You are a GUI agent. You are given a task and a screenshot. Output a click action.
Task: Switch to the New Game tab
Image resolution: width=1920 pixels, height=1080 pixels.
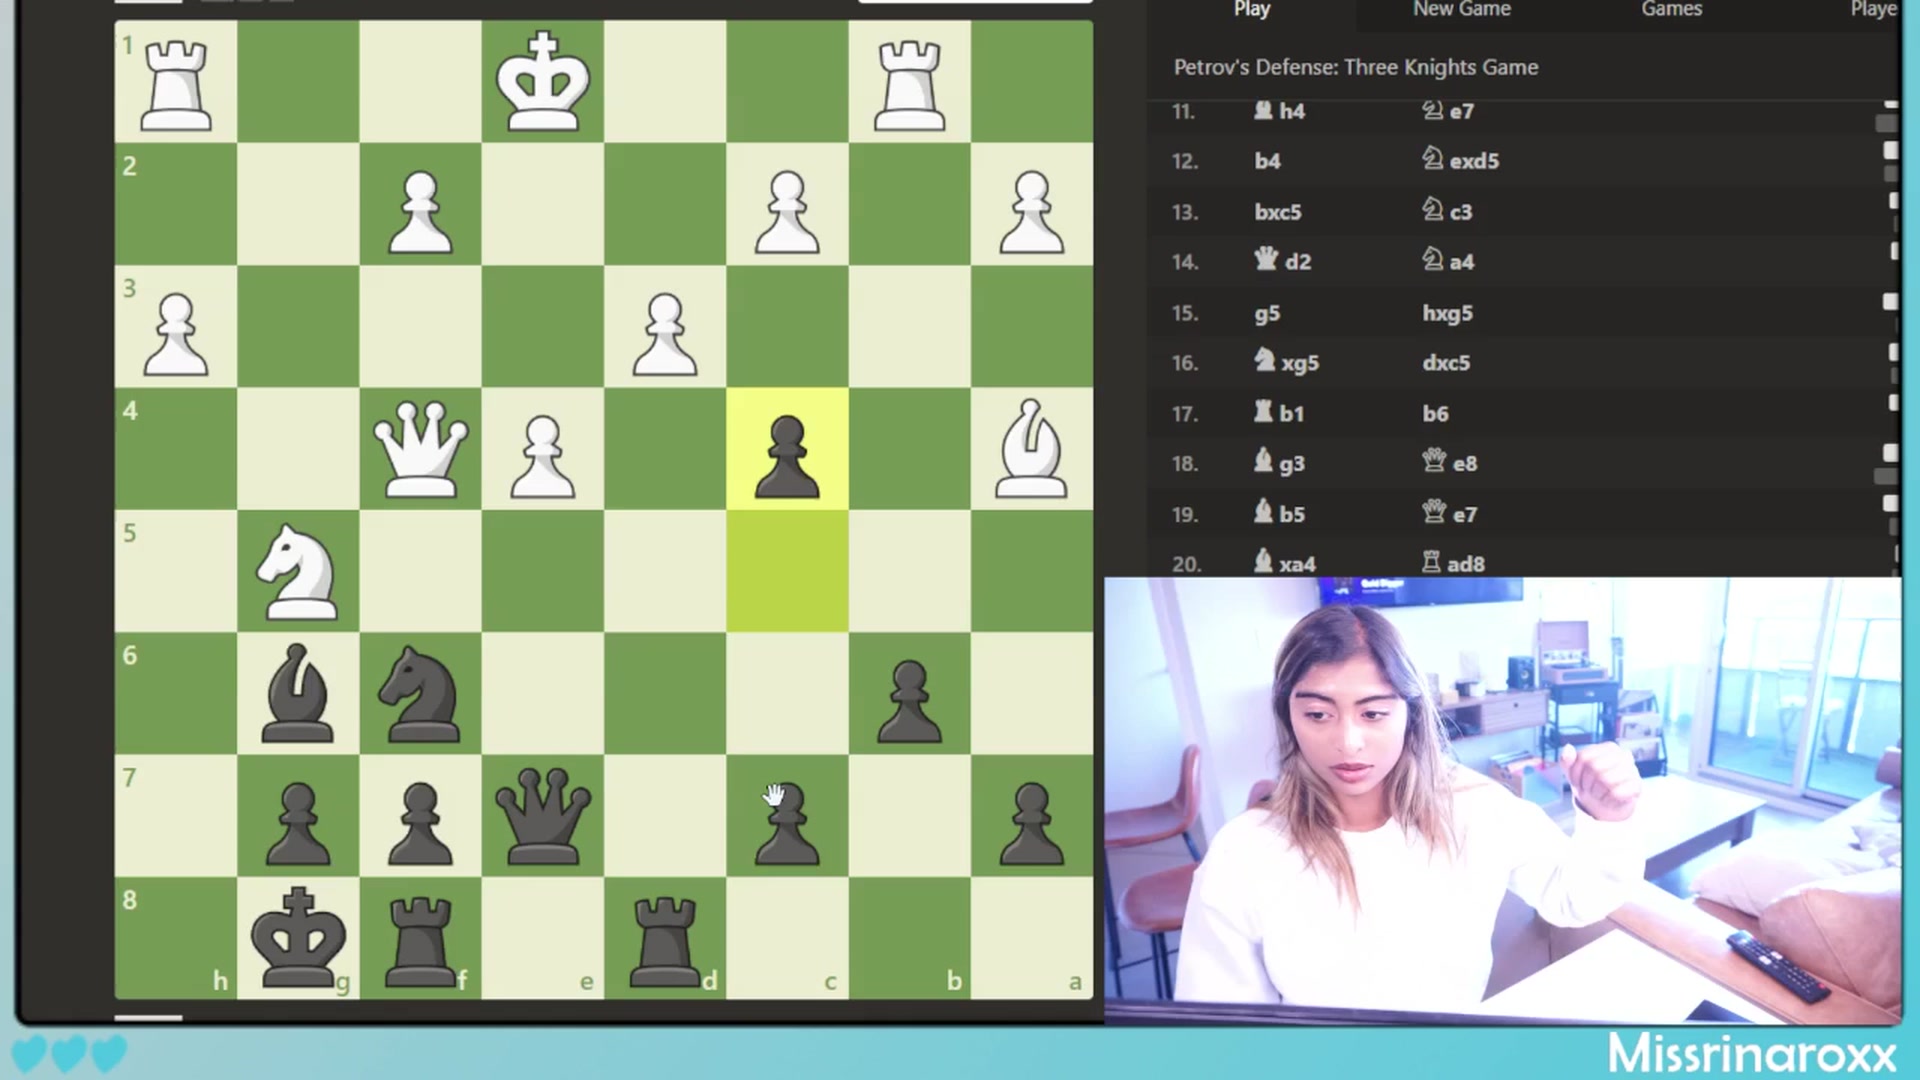pyautogui.click(x=1461, y=10)
